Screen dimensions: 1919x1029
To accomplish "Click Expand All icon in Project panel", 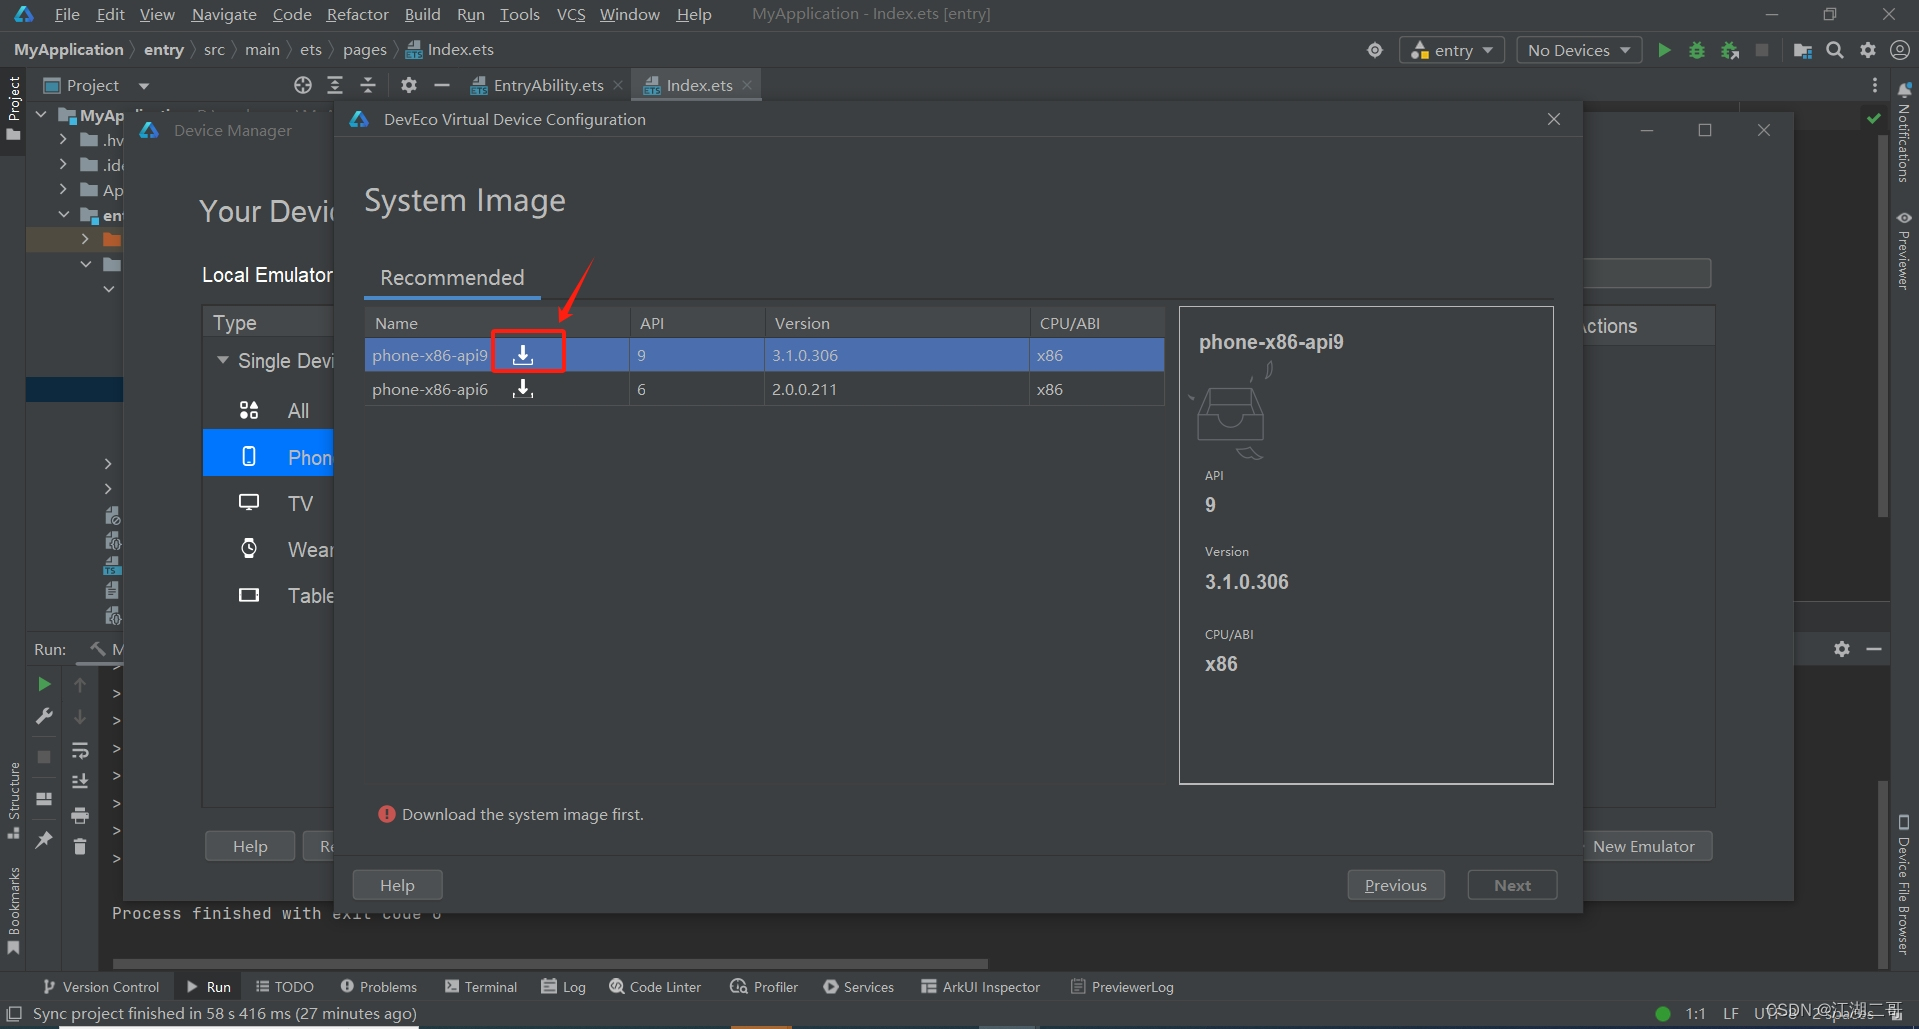I will click(335, 85).
